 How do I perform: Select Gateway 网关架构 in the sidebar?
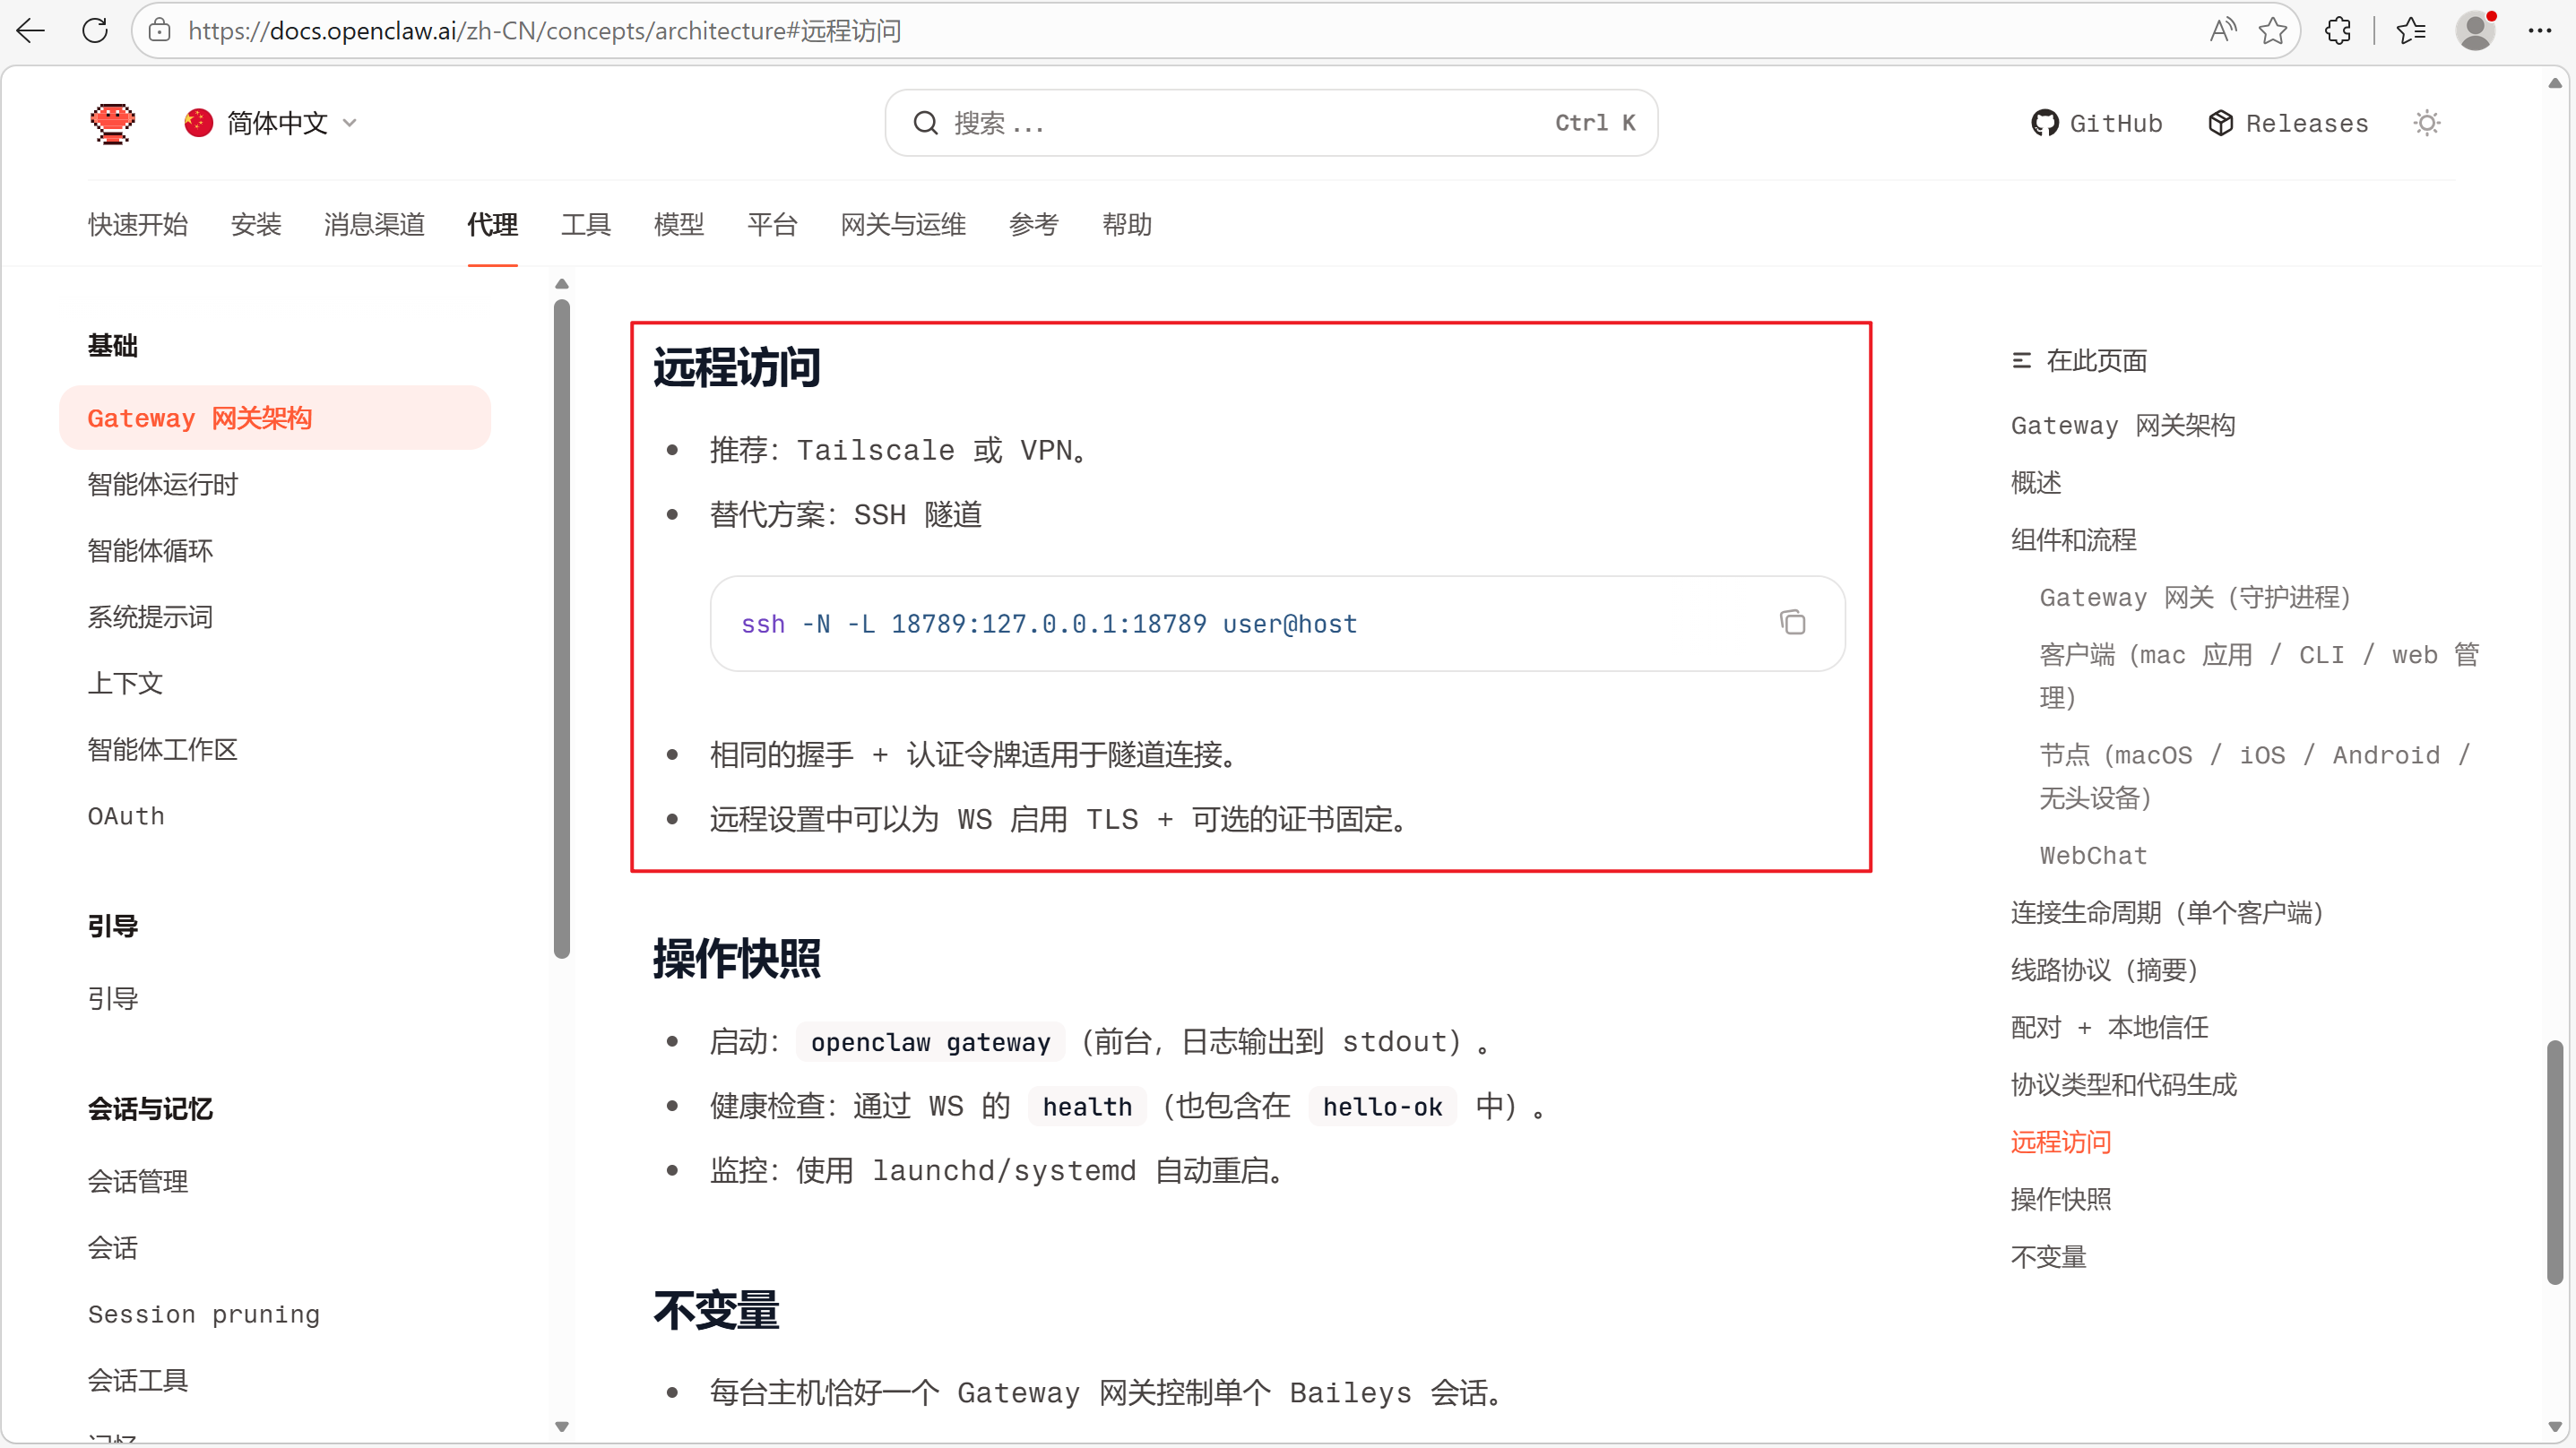(198, 418)
